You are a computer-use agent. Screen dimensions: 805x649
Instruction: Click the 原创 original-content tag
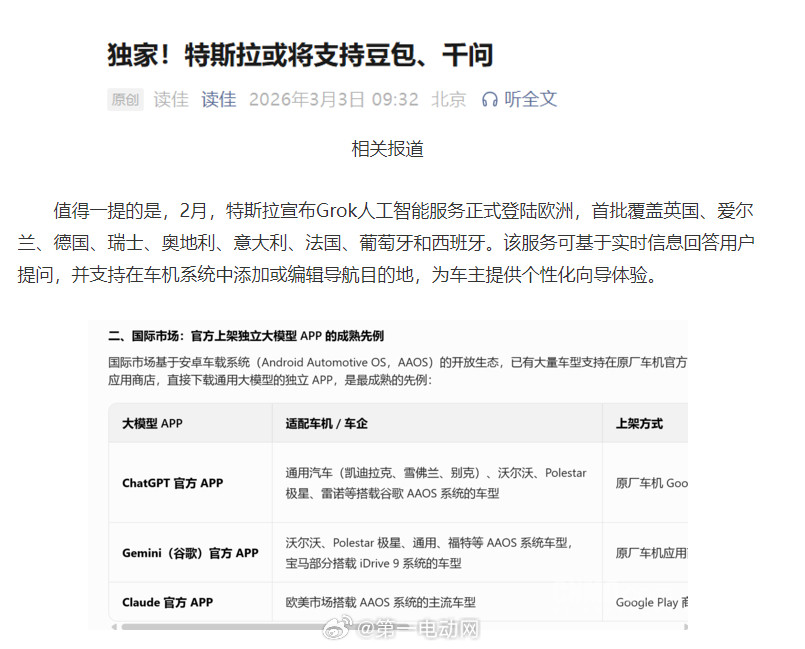tap(123, 99)
